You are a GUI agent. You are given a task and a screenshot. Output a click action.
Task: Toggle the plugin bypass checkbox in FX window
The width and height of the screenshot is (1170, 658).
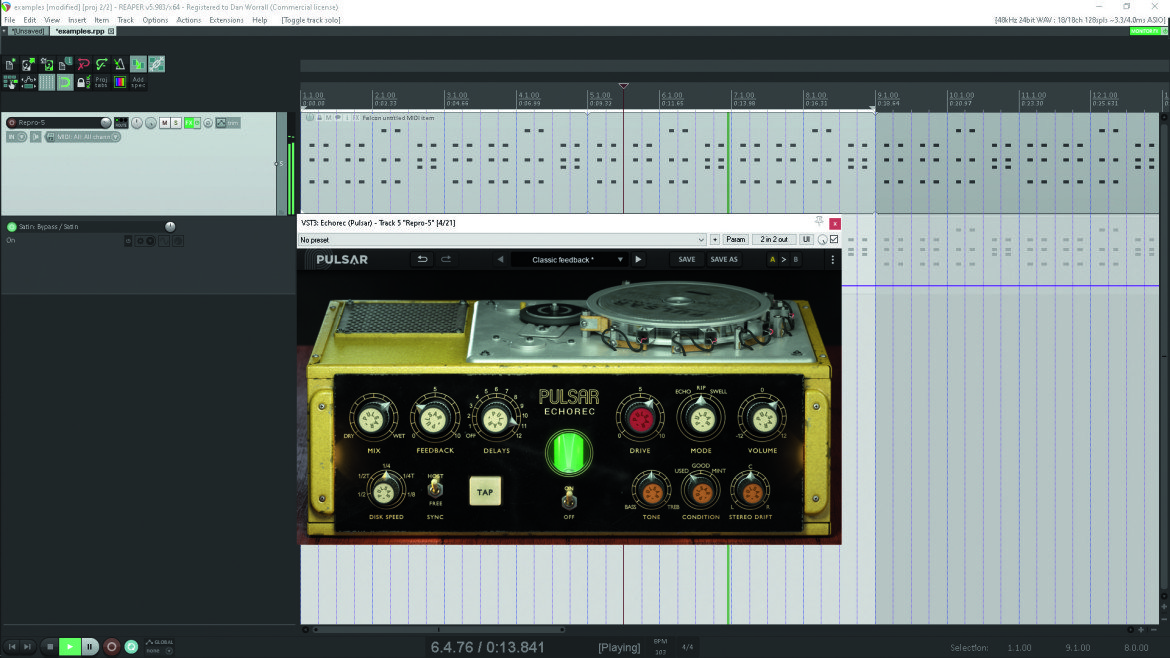[834, 239]
